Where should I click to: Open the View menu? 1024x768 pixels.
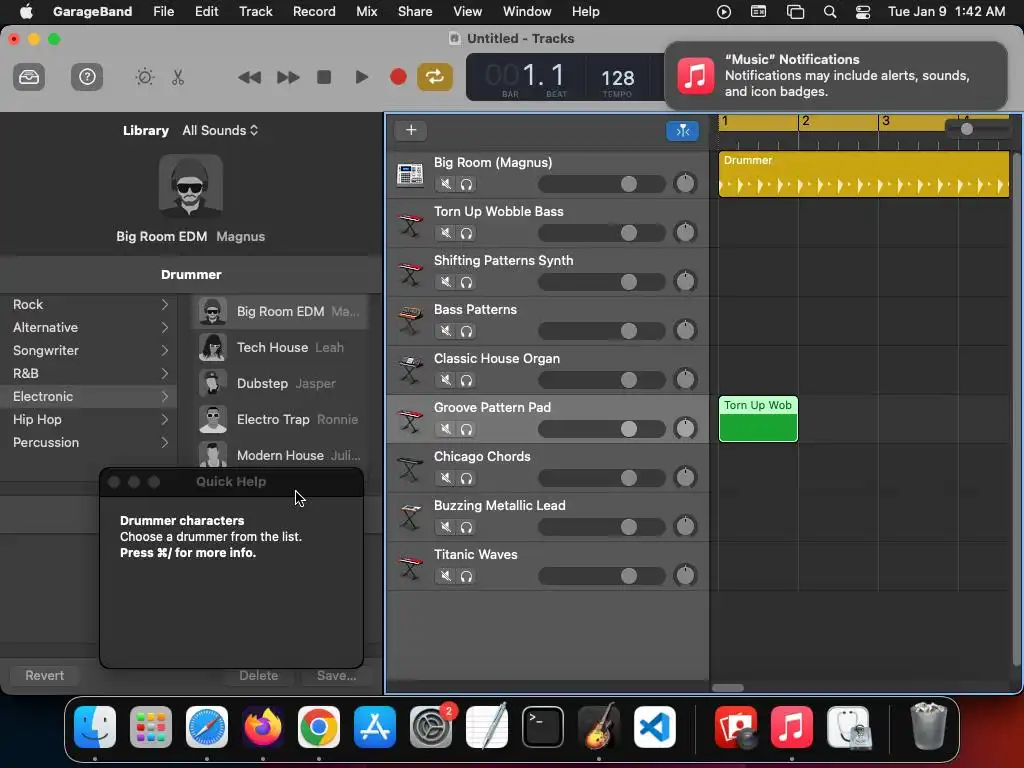(468, 11)
